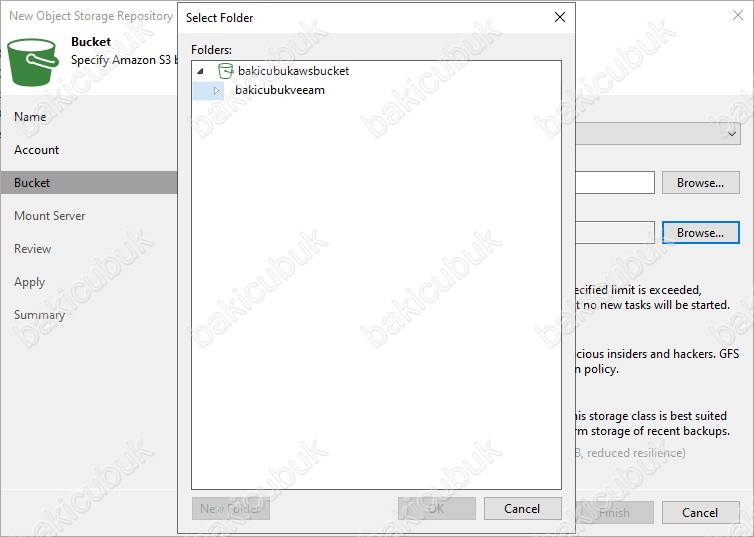Go to the Review wizard step
Image resolution: width=754 pixels, height=537 pixels.
coord(33,249)
